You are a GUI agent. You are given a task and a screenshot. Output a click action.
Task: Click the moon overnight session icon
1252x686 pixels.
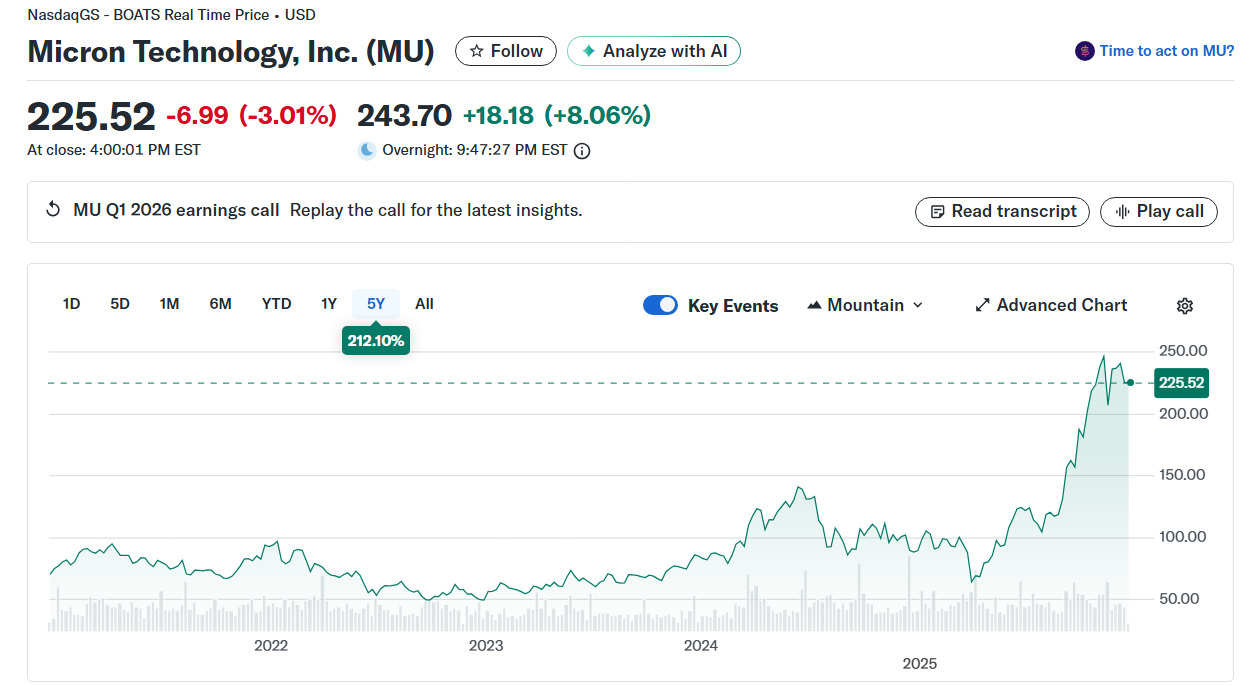point(367,150)
